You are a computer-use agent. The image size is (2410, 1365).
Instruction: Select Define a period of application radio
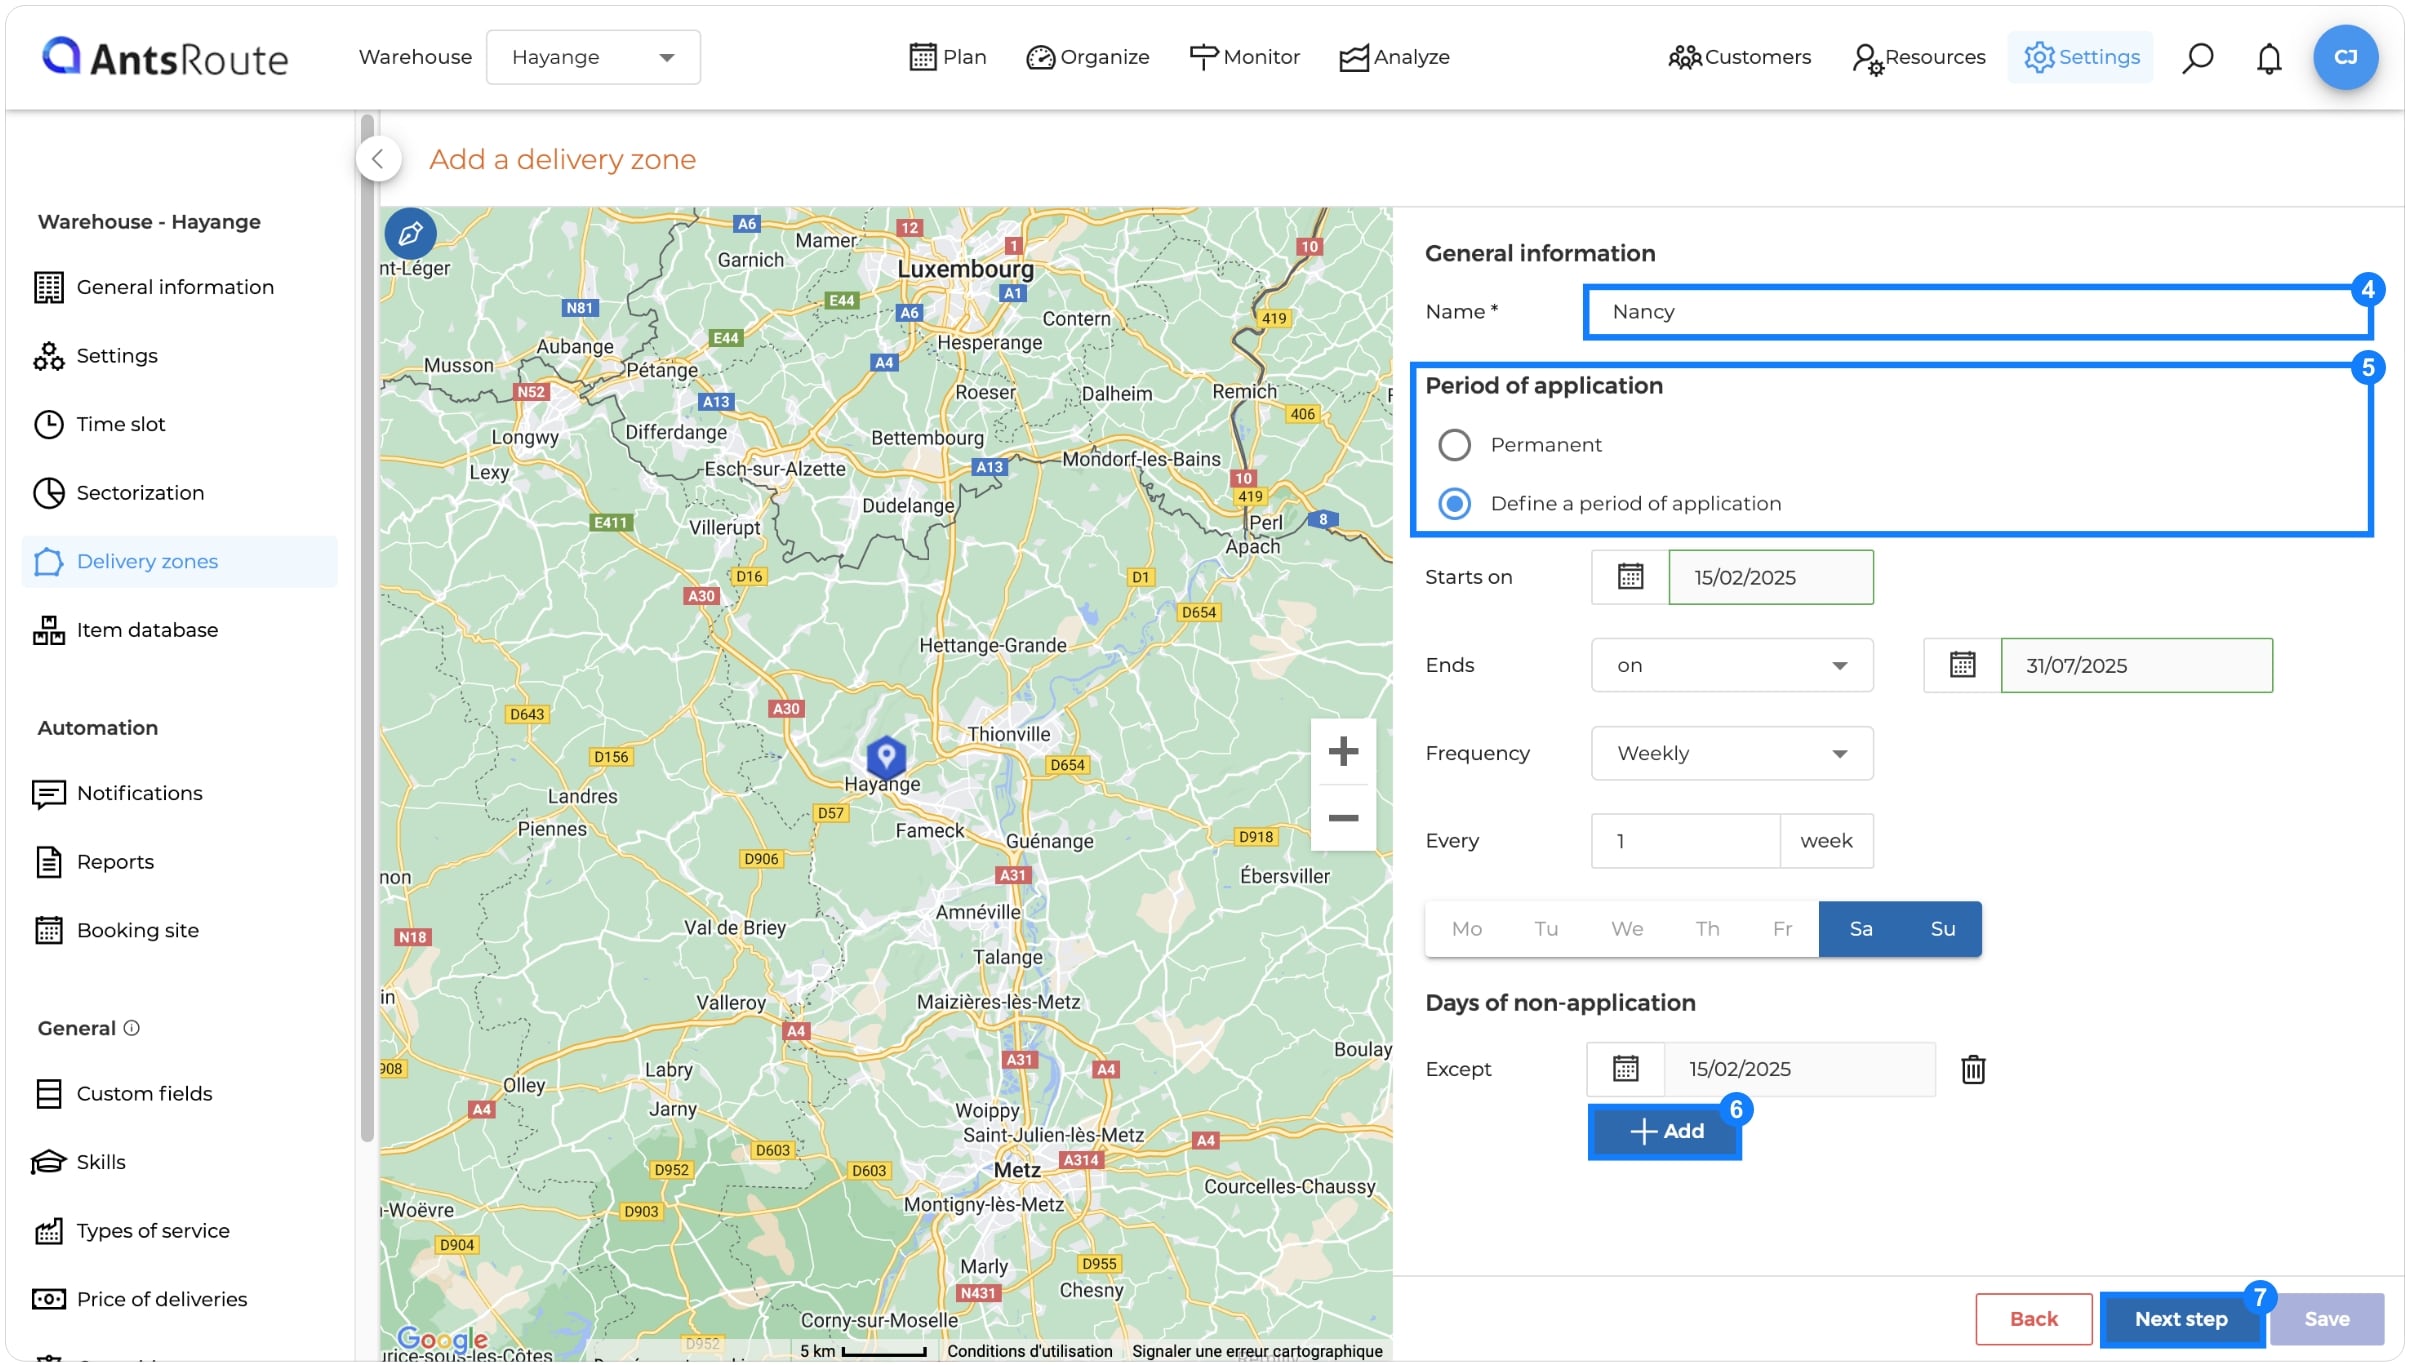point(1454,504)
